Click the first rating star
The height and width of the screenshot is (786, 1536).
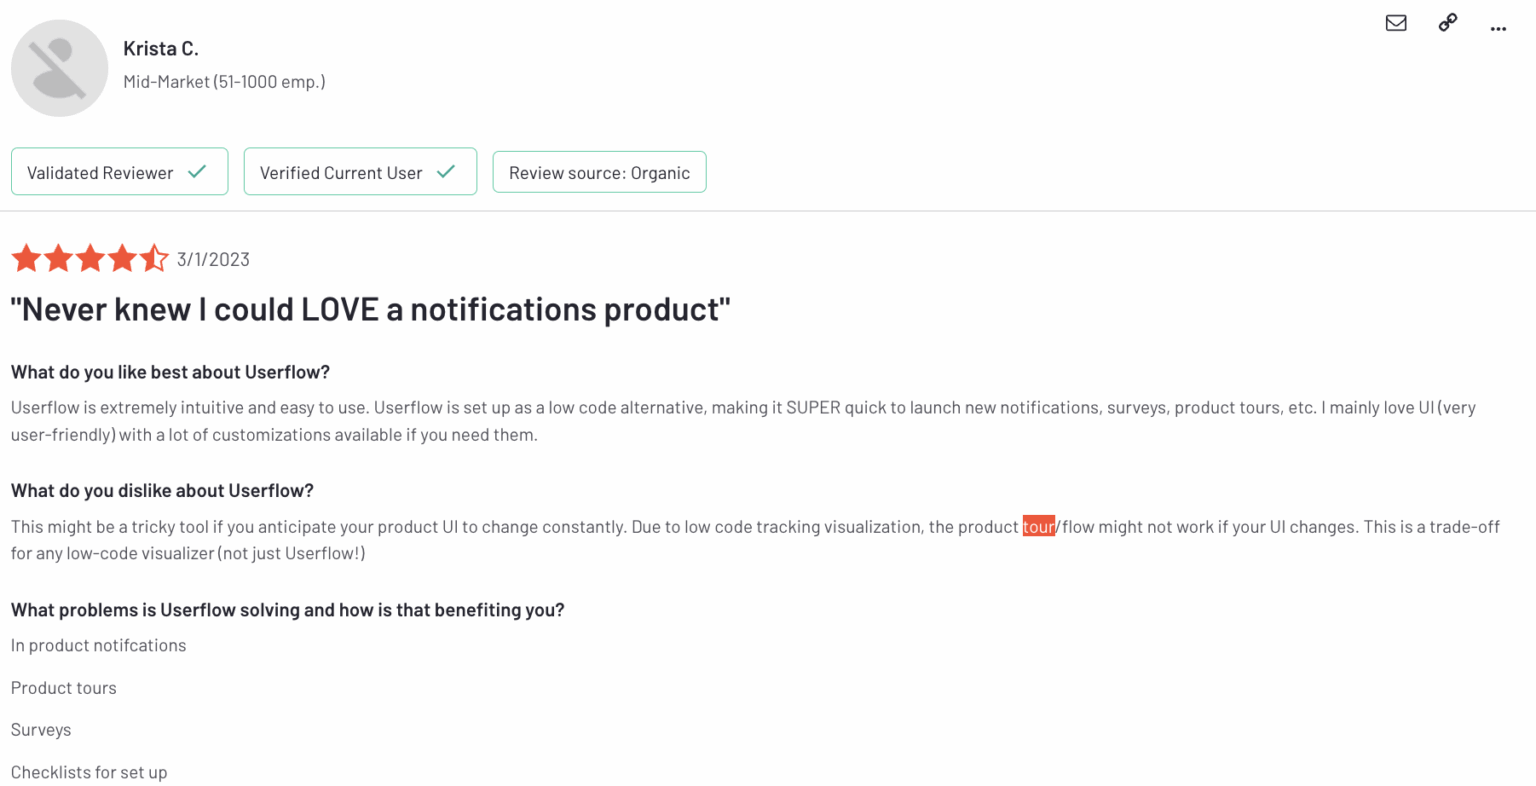pos(26,259)
